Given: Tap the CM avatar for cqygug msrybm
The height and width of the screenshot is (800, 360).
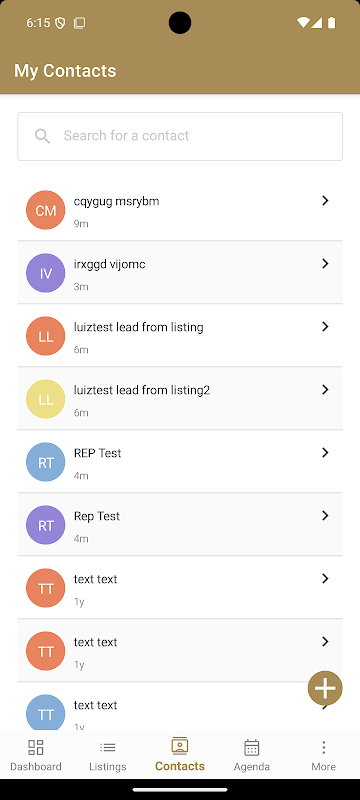Looking at the screenshot, I should point(45,210).
